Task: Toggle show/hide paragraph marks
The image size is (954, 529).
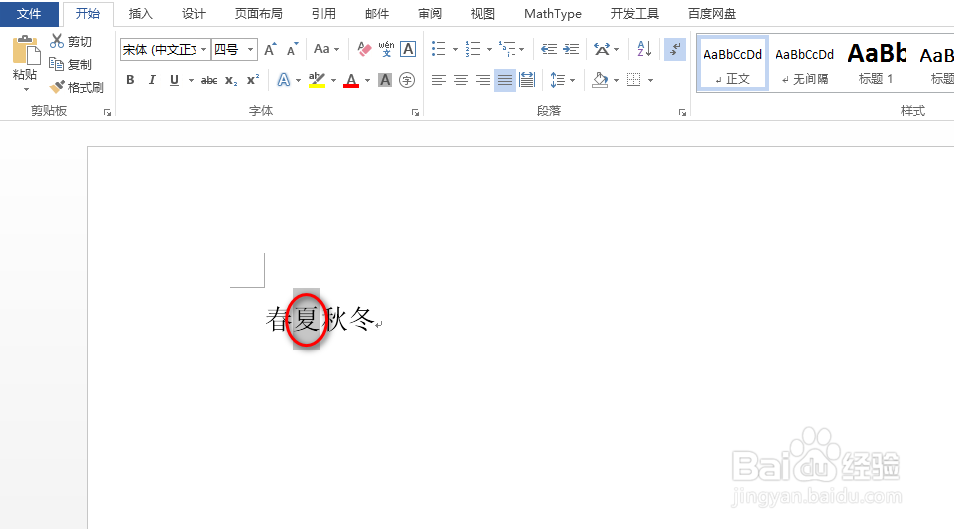Action: pyautogui.click(x=675, y=49)
